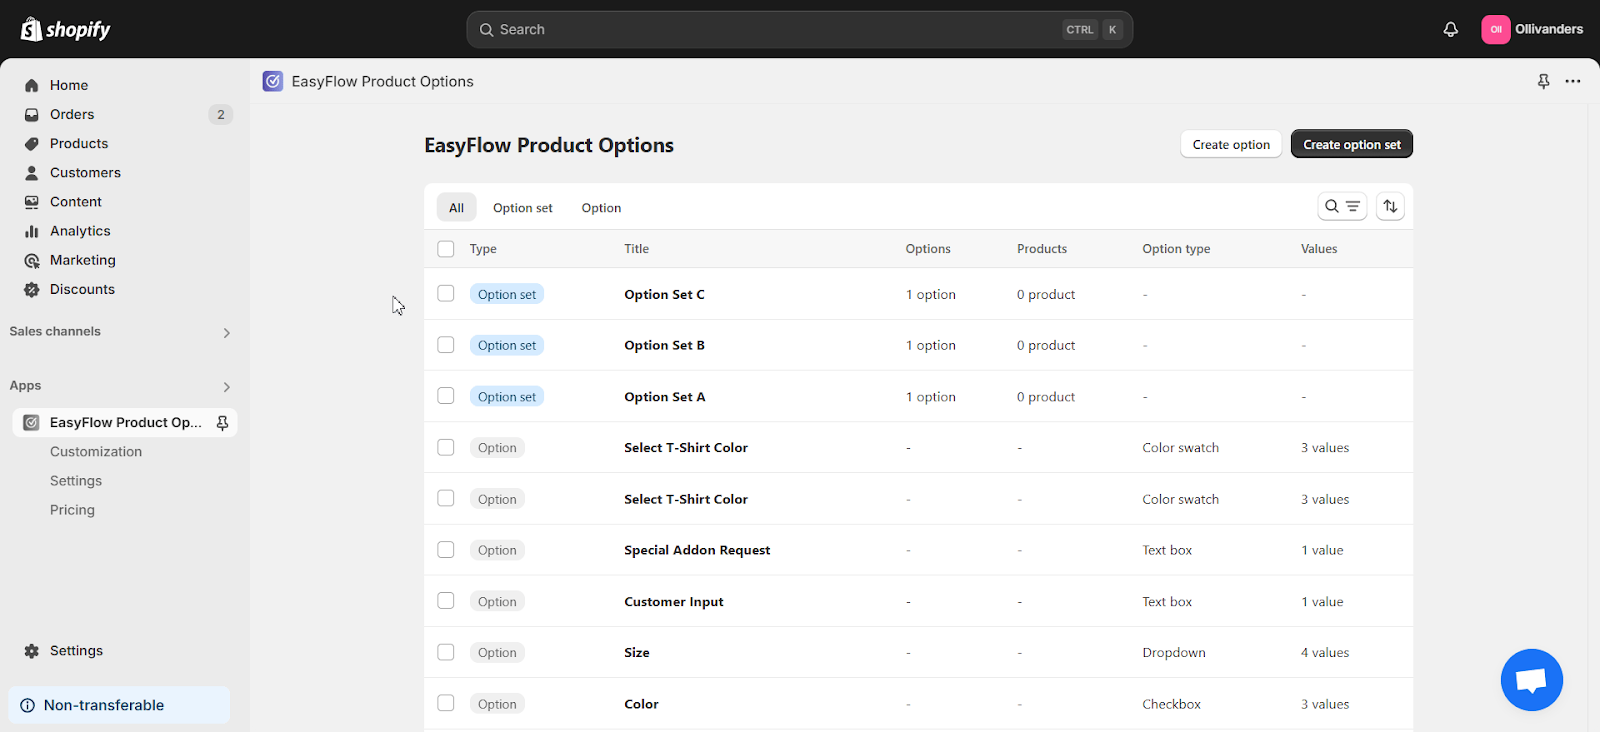Click into the top Search field
1600x732 pixels.
(x=799, y=30)
